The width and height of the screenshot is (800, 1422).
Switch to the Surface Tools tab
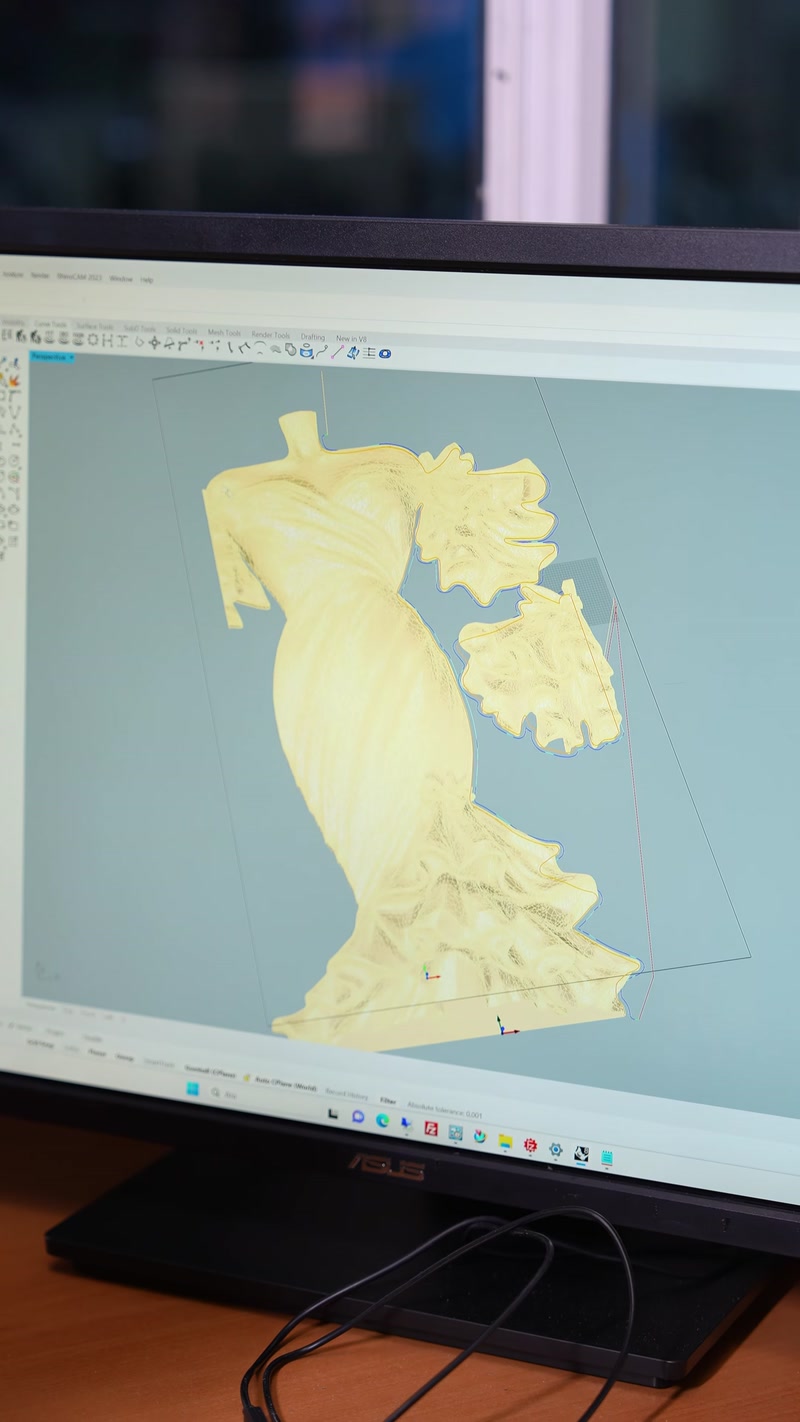click(x=95, y=326)
